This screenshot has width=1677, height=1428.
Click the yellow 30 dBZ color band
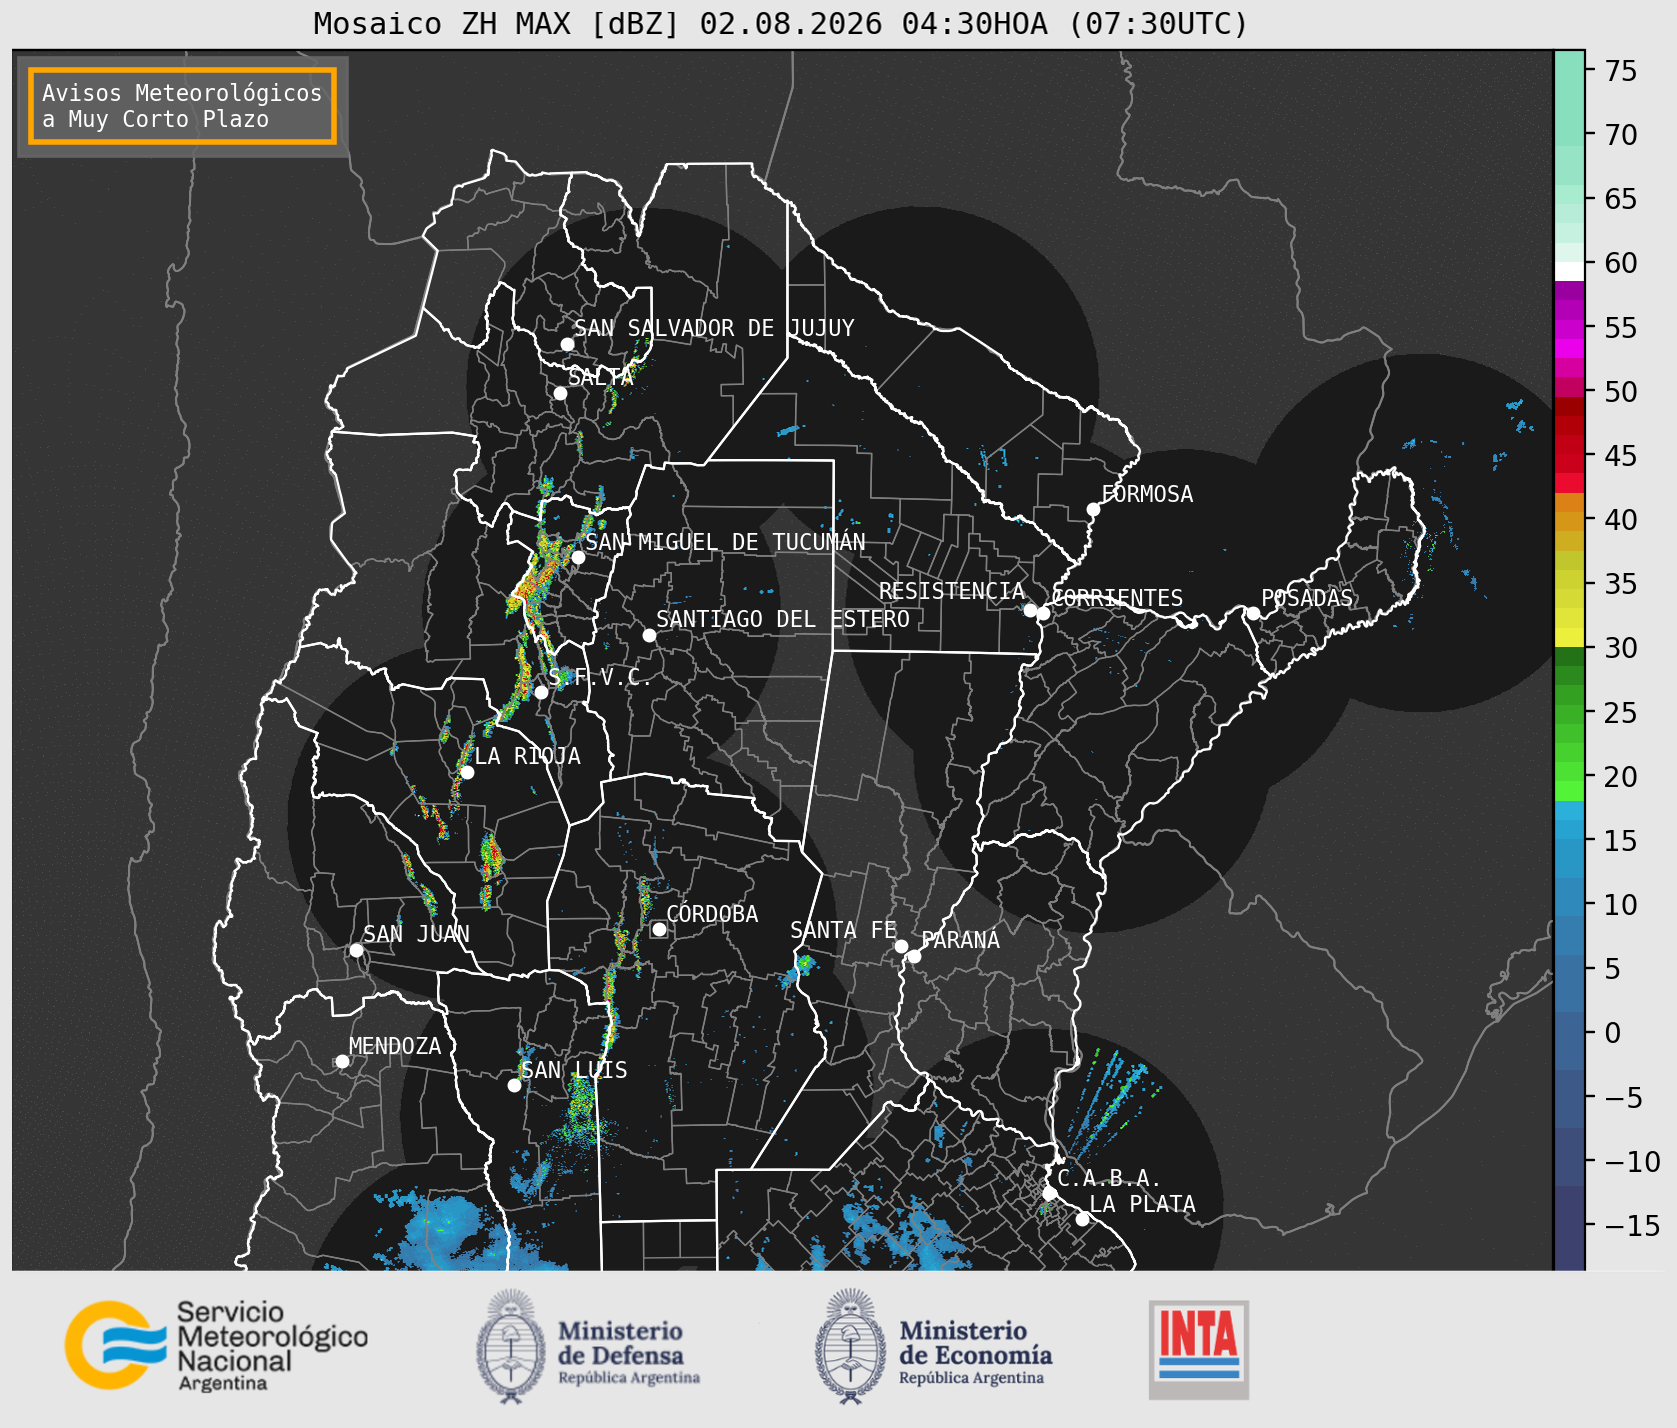point(1569,637)
